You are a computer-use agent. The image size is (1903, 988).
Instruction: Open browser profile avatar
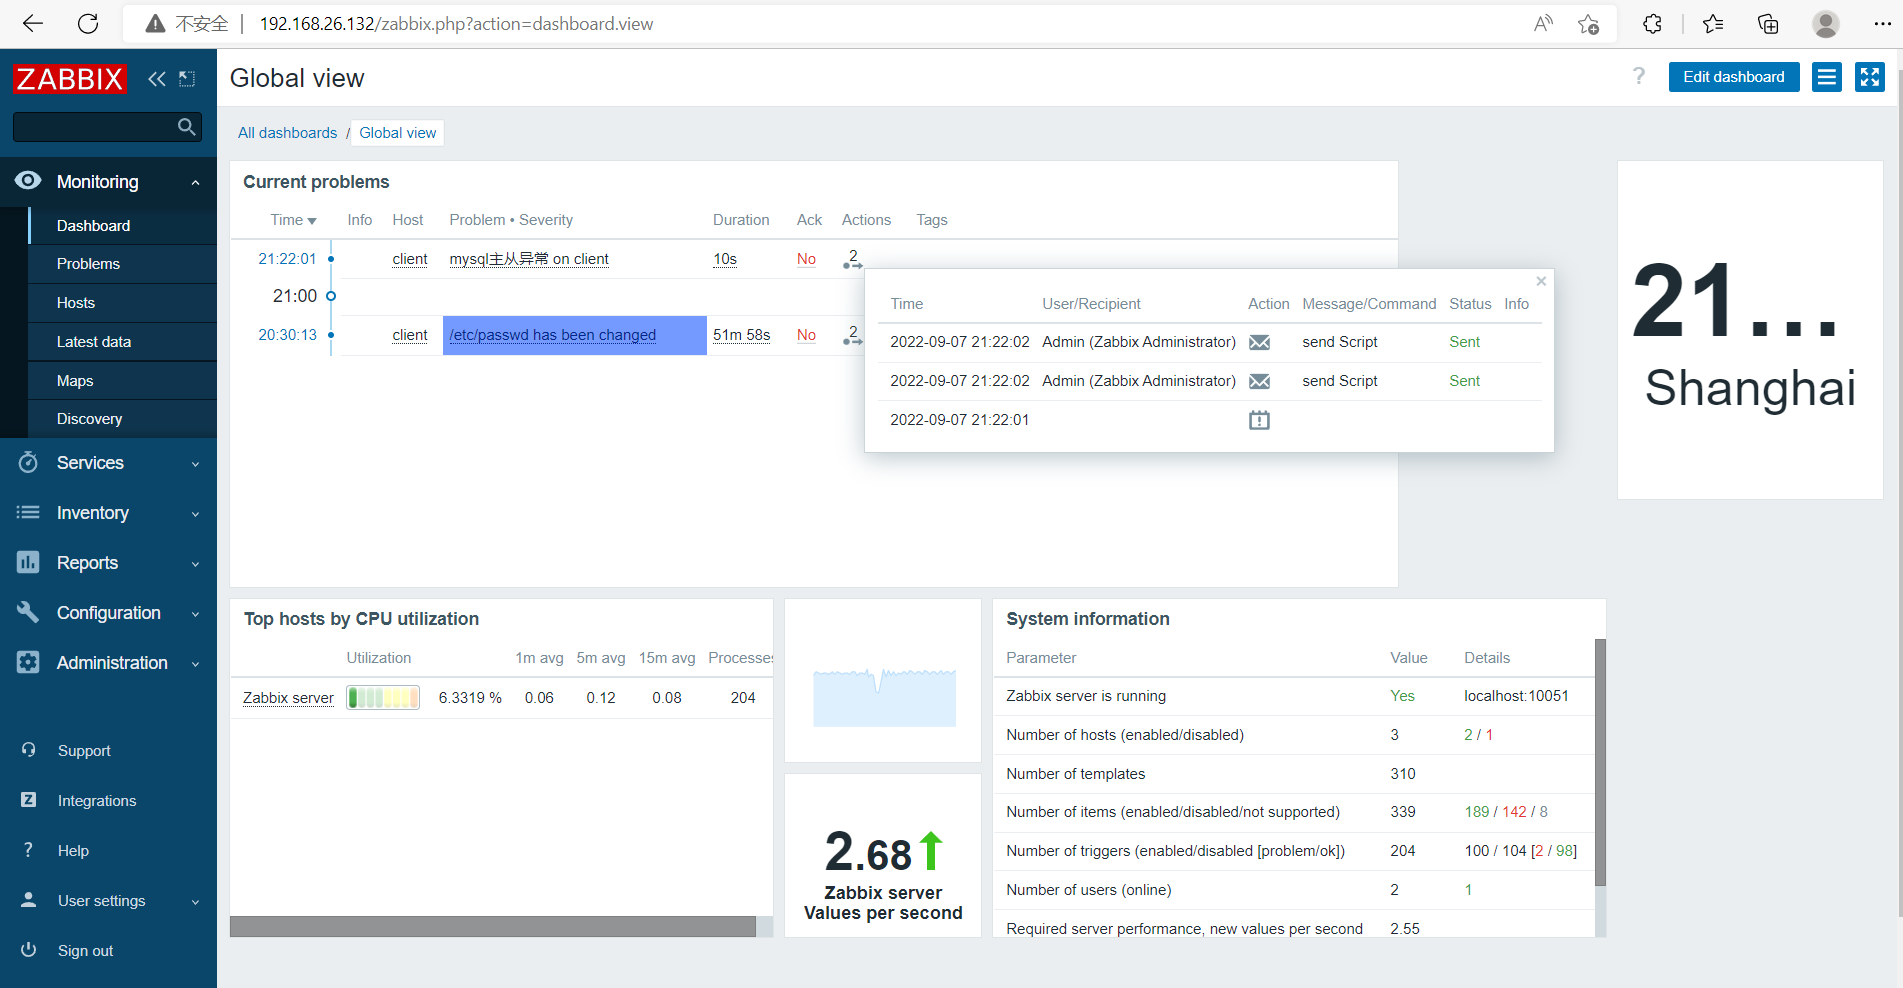tap(1826, 24)
